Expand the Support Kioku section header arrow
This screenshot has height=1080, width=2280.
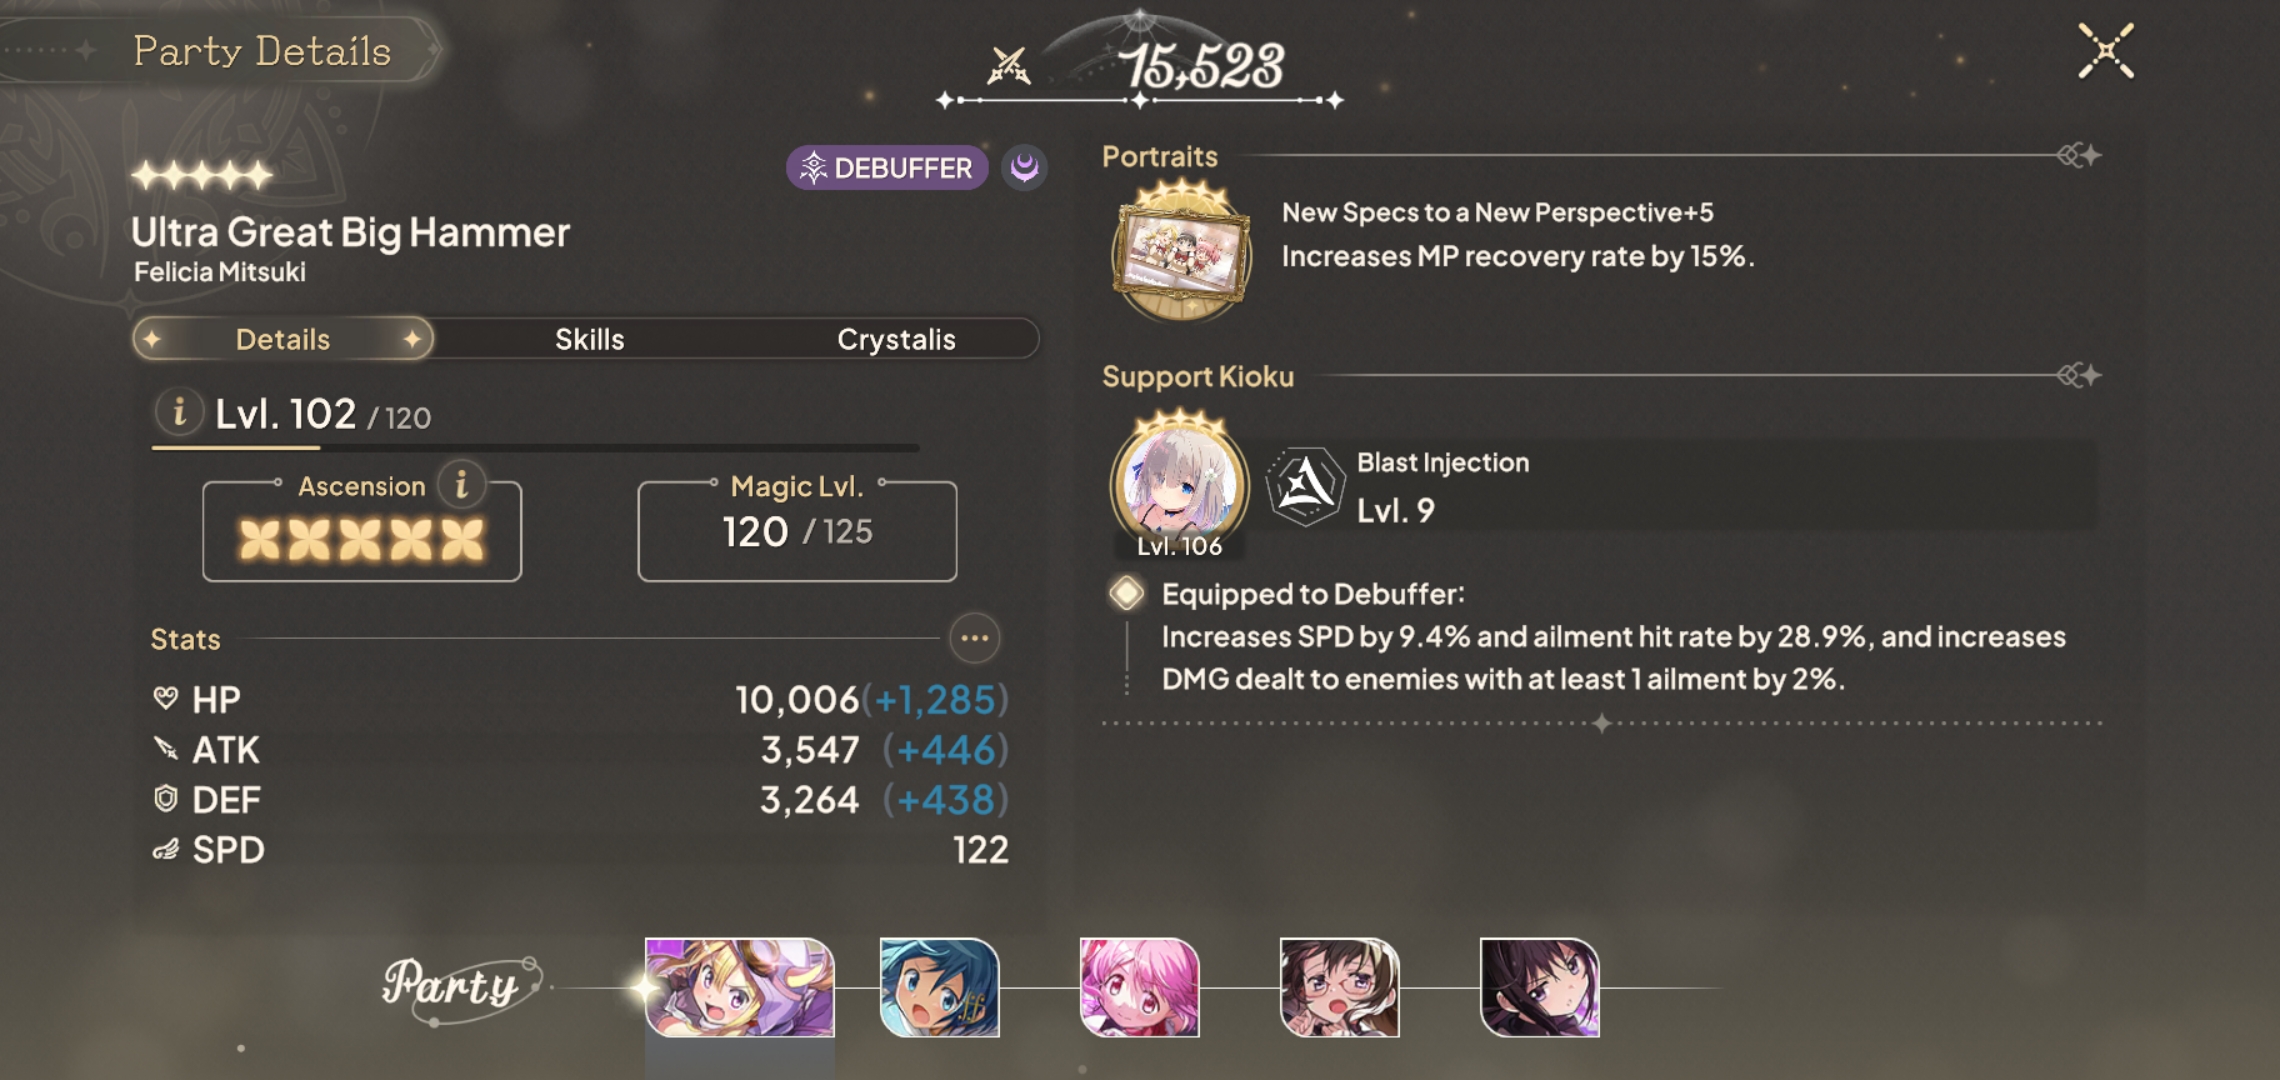[2079, 375]
